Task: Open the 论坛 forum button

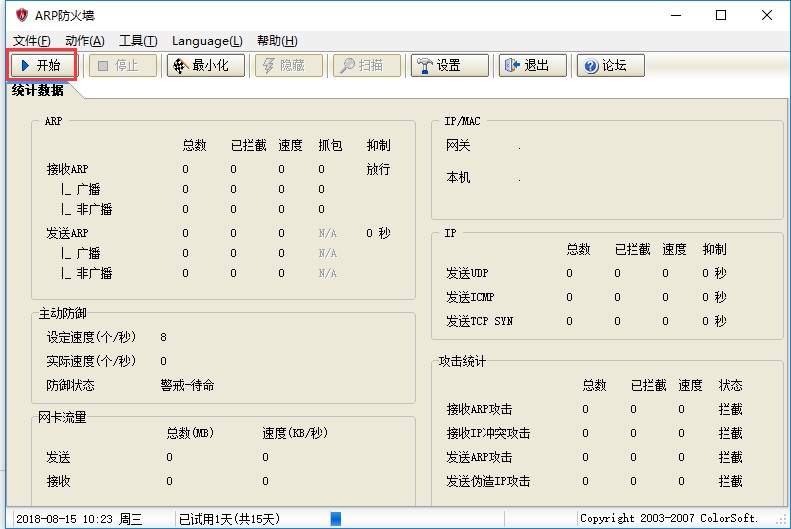Action: [x=611, y=66]
